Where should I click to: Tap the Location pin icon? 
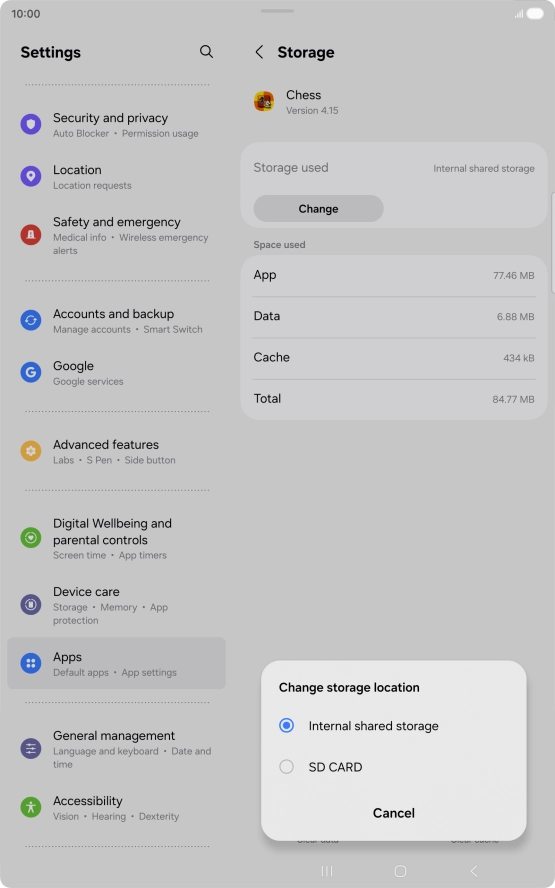31,176
